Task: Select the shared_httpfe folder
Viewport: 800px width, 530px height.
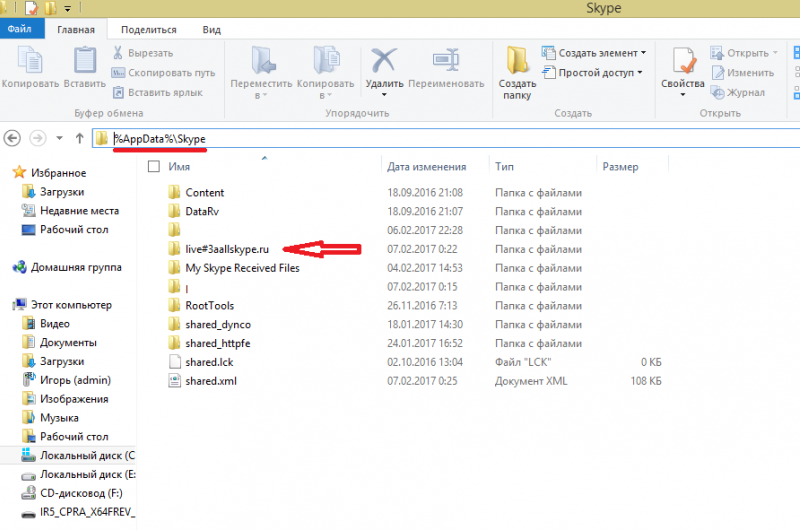Action: click(x=218, y=343)
